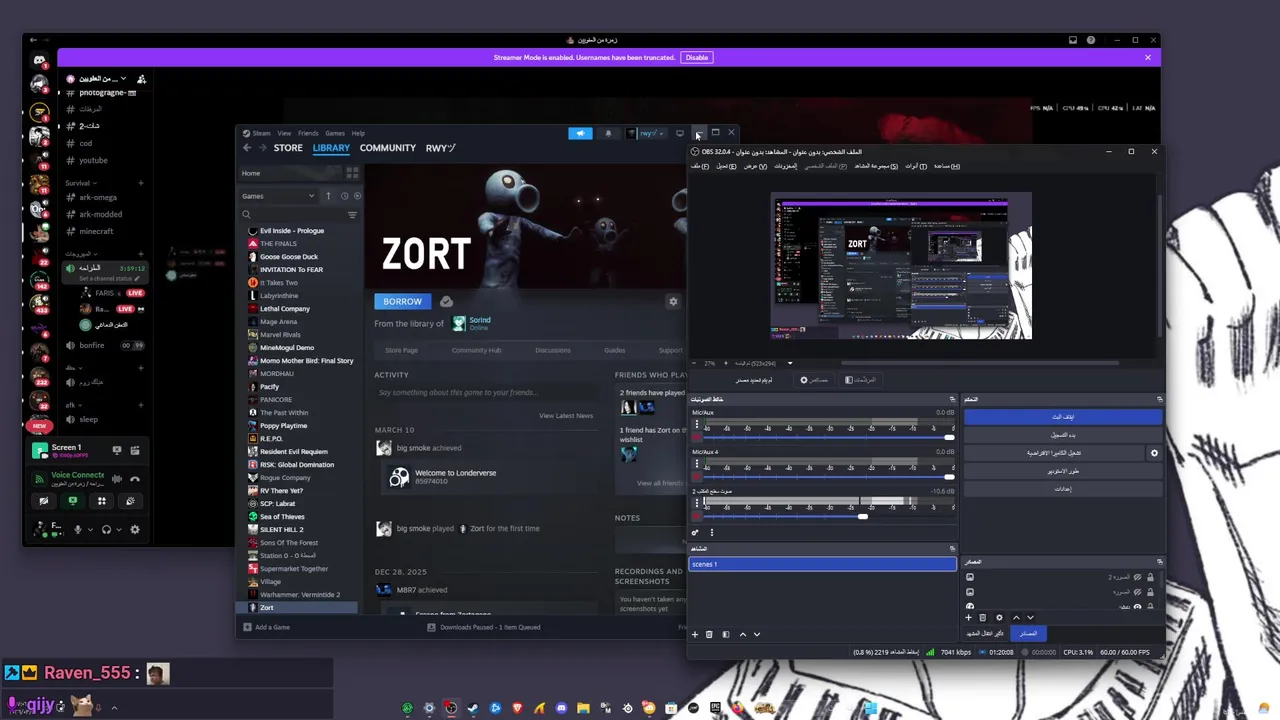The width and height of the screenshot is (1280, 720).
Task: Click the BORROW button for Zort
Action: pos(403,301)
